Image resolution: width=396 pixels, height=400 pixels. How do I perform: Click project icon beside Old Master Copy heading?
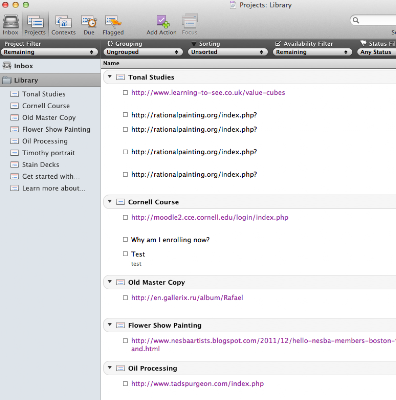120,282
